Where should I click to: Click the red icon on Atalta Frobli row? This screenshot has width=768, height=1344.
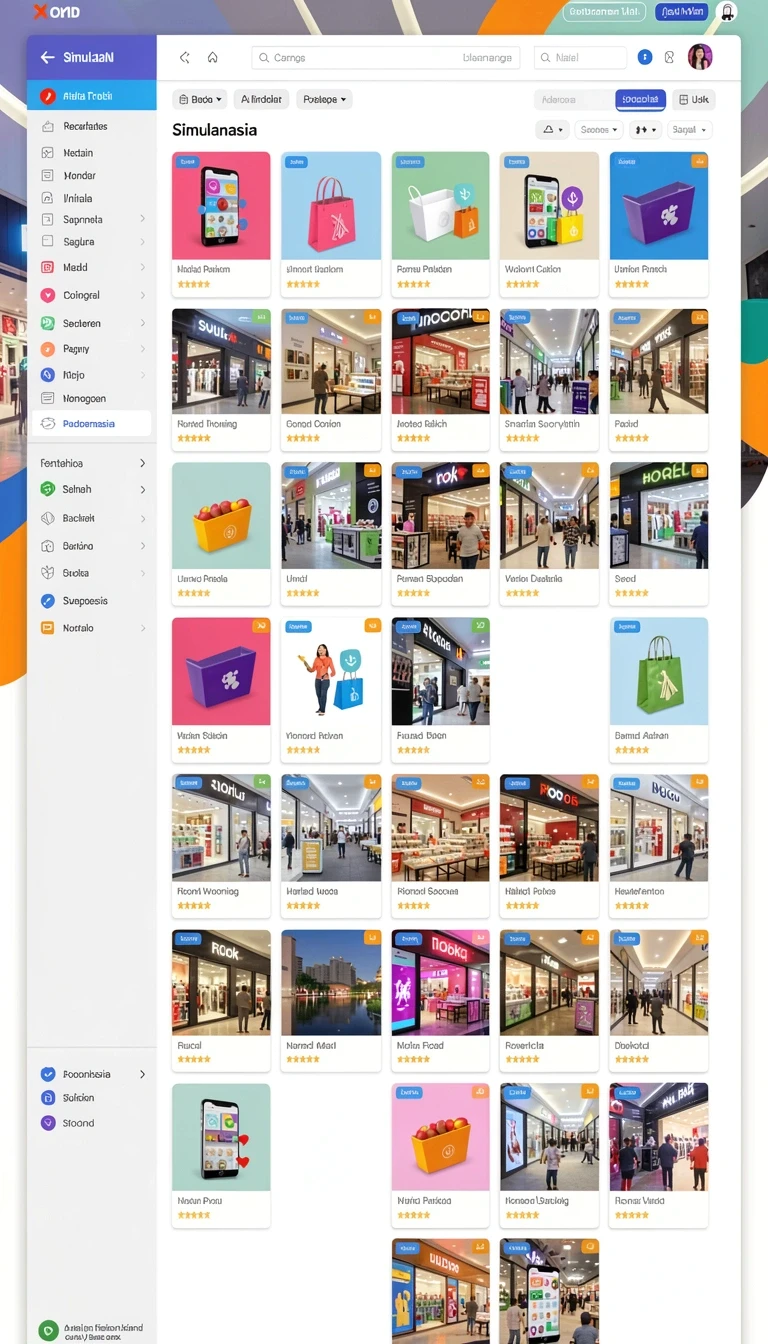[x=47, y=97]
